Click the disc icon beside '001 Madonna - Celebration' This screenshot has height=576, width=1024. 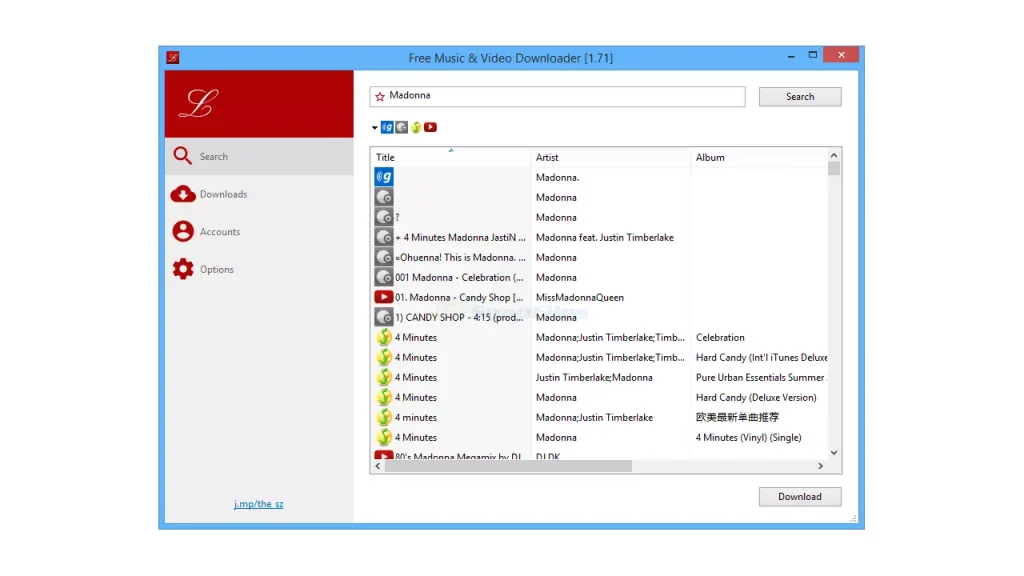[384, 277]
